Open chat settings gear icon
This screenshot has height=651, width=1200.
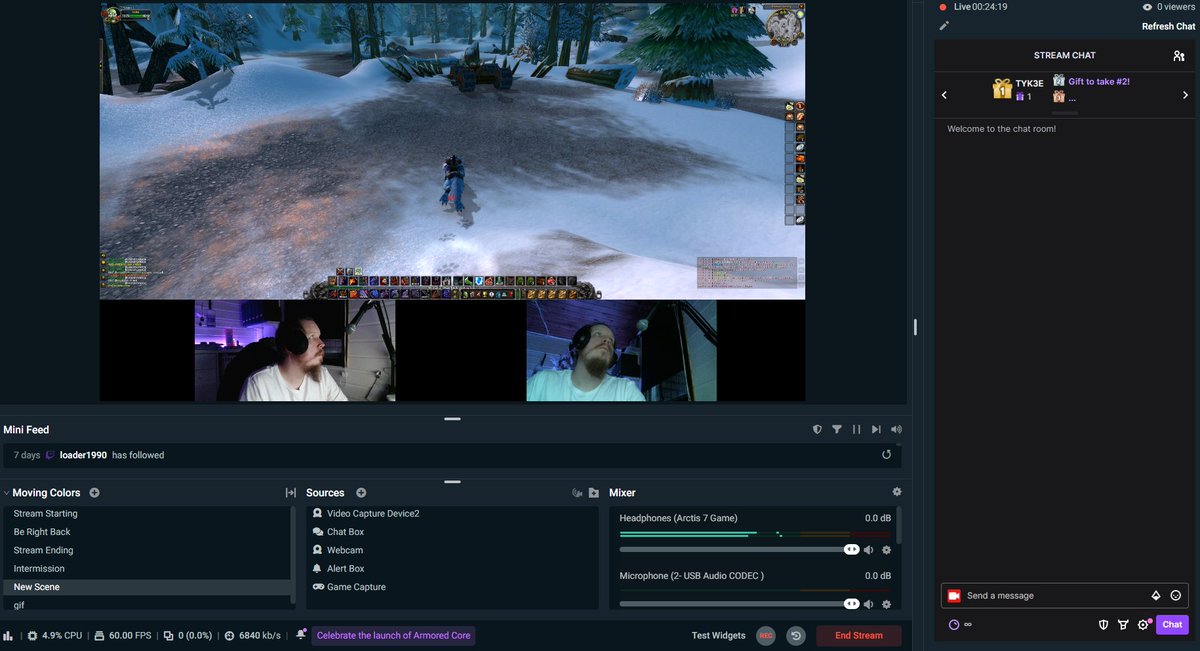tap(1143, 624)
